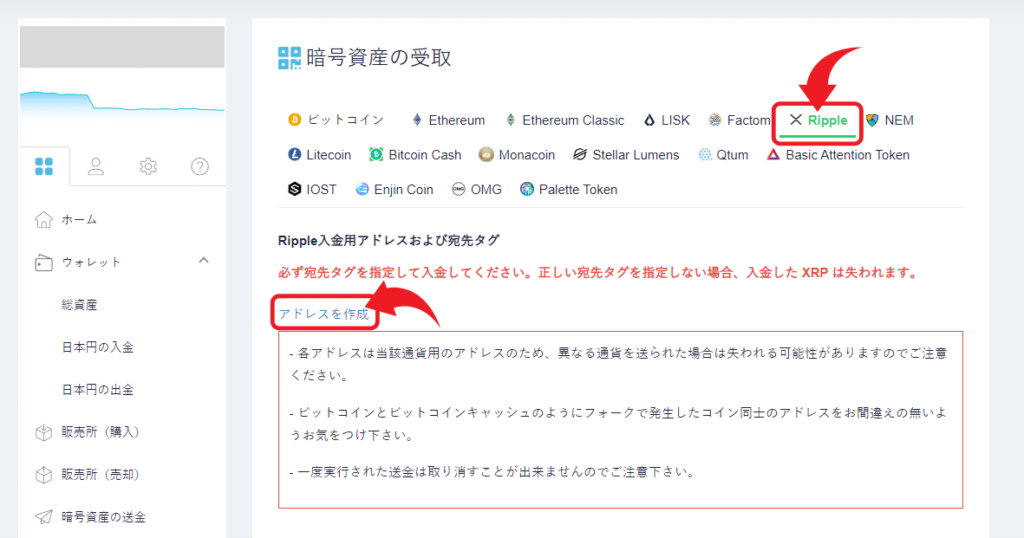This screenshot has height=538, width=1024.
Task: Click the green Ethereum Classic icon
Action: tap(511, 119)
